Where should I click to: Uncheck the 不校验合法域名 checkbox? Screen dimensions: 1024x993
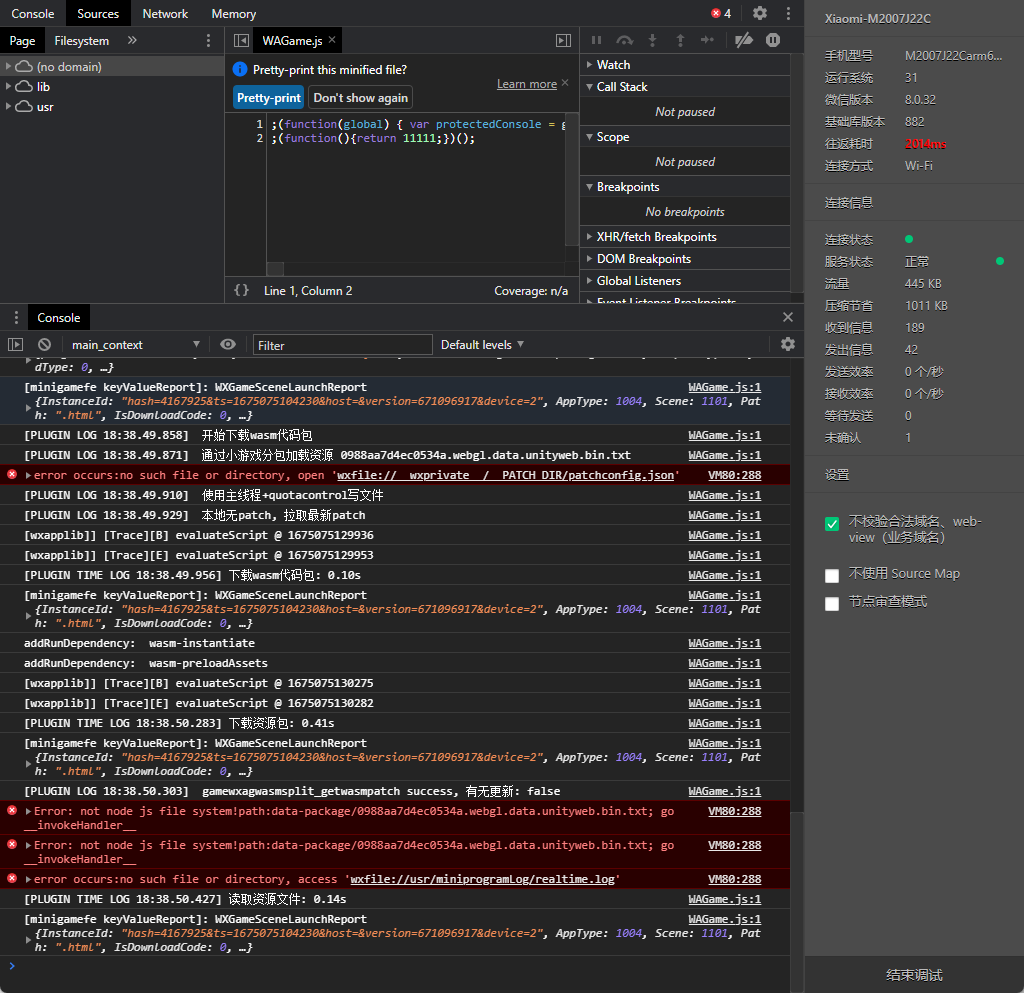[x=832, y=523]
